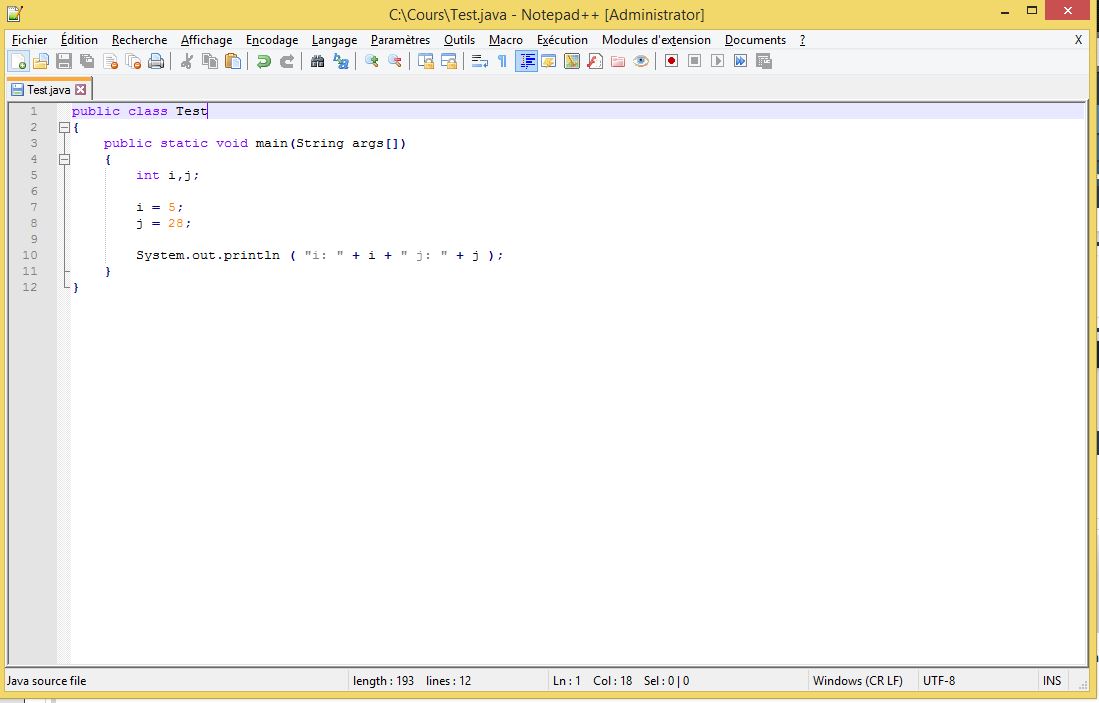Open Find with the binoculars icon
Viewport: 1099px width, 703px height.
[318, 62]
